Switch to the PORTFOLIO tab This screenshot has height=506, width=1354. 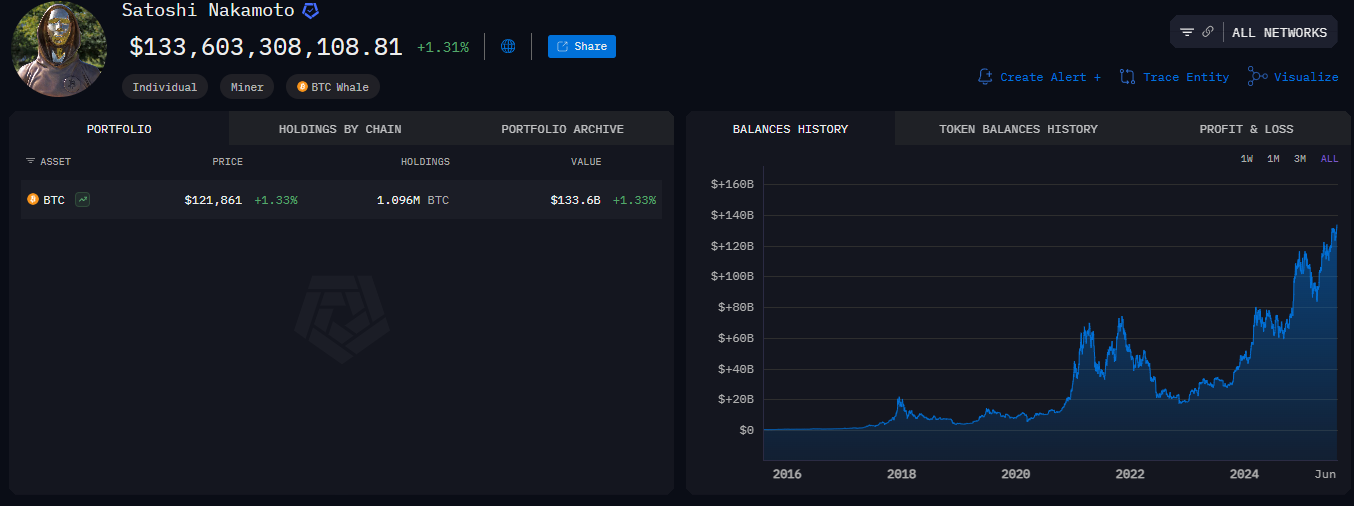(x=119, y=129)
